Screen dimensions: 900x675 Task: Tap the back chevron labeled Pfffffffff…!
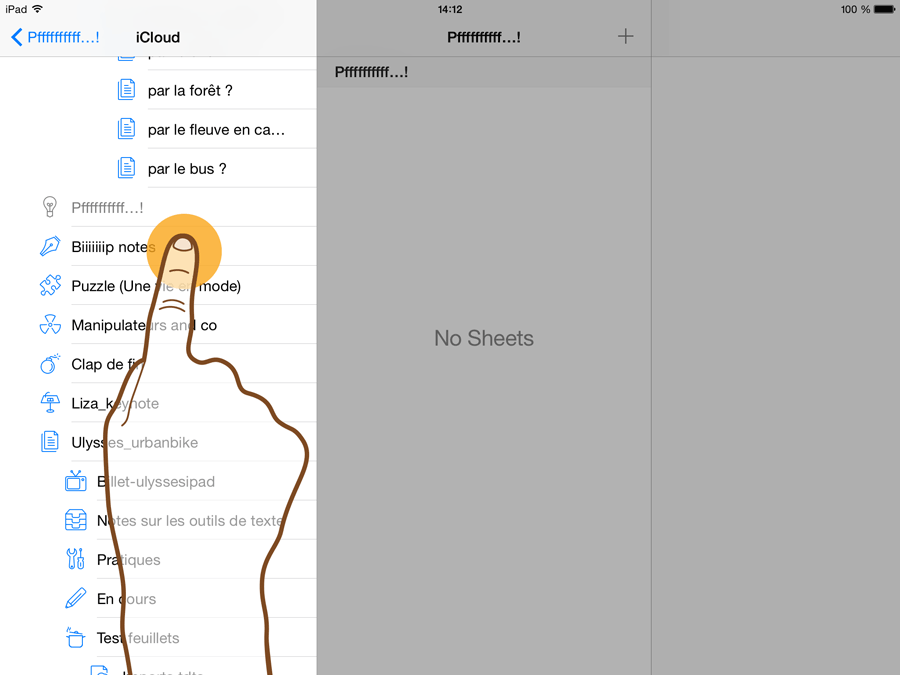pos(55,37)
